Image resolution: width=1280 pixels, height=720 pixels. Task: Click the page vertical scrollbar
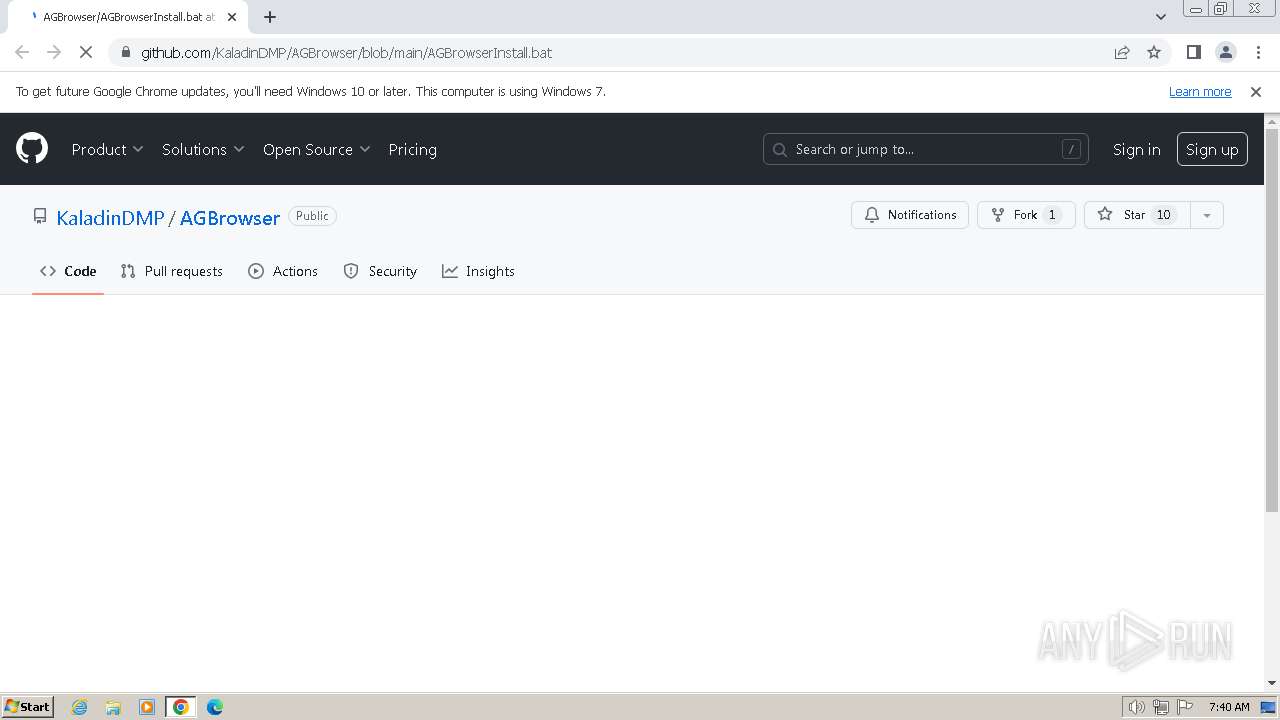[1272, 320]
